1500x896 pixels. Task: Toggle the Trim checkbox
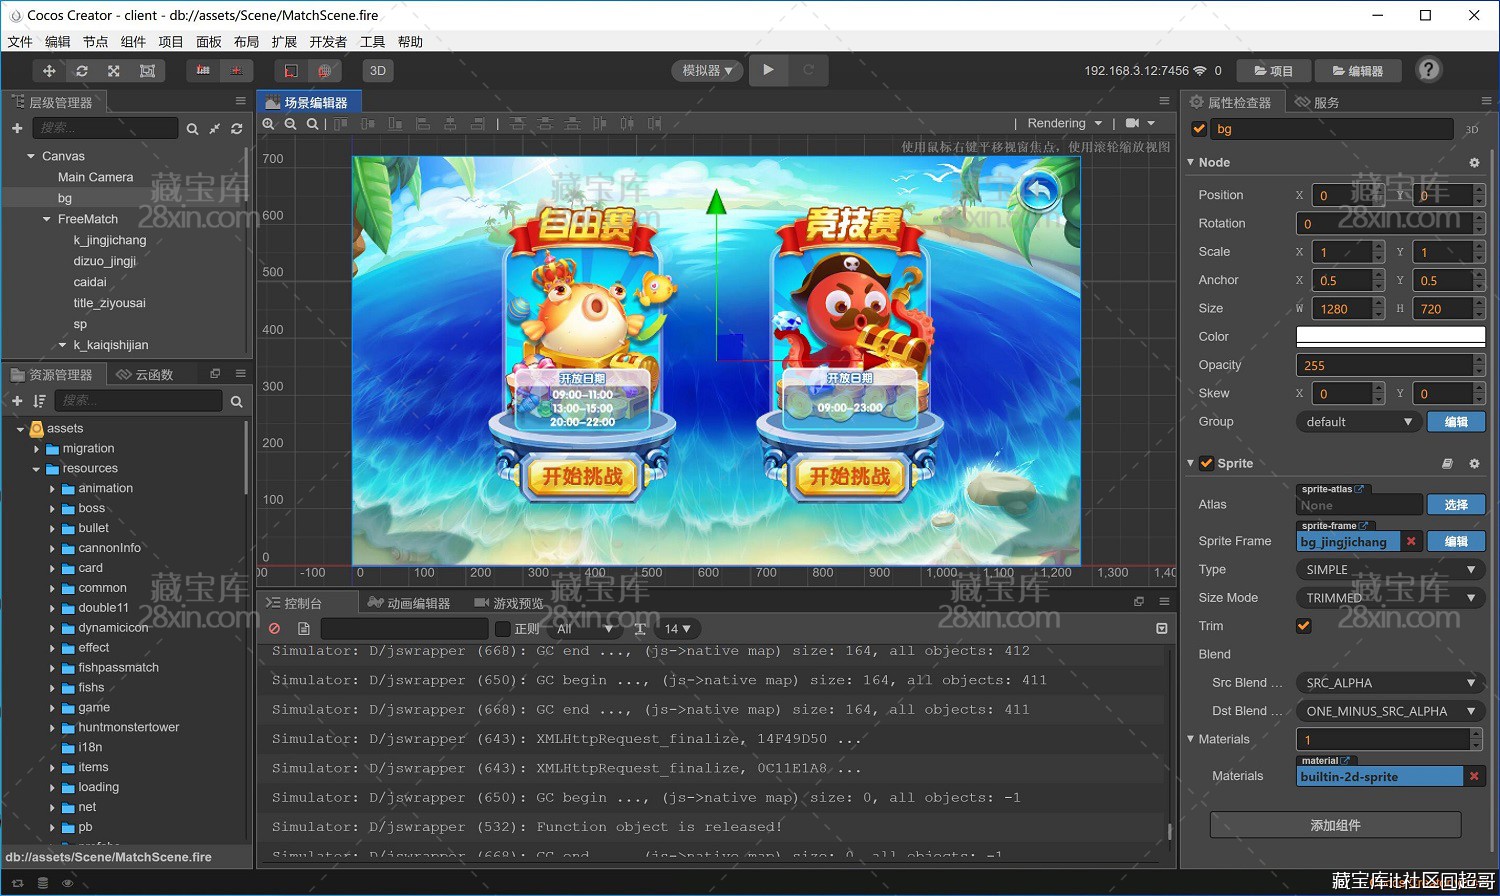click(x=1303, y=626)
